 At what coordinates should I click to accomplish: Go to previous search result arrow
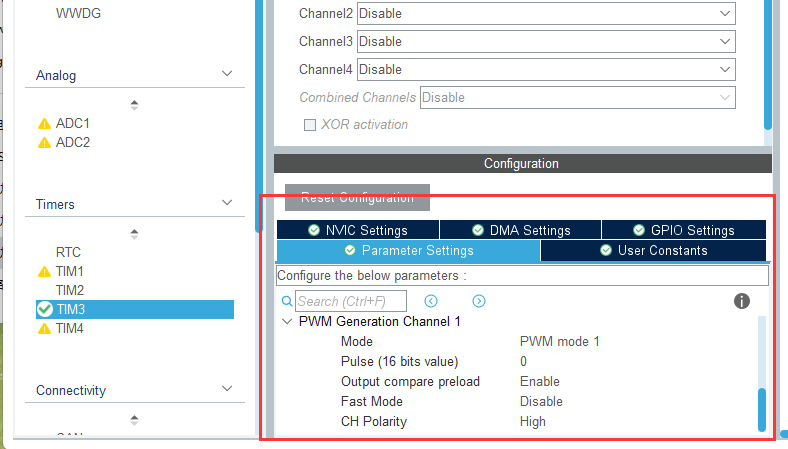click(431, 301)
